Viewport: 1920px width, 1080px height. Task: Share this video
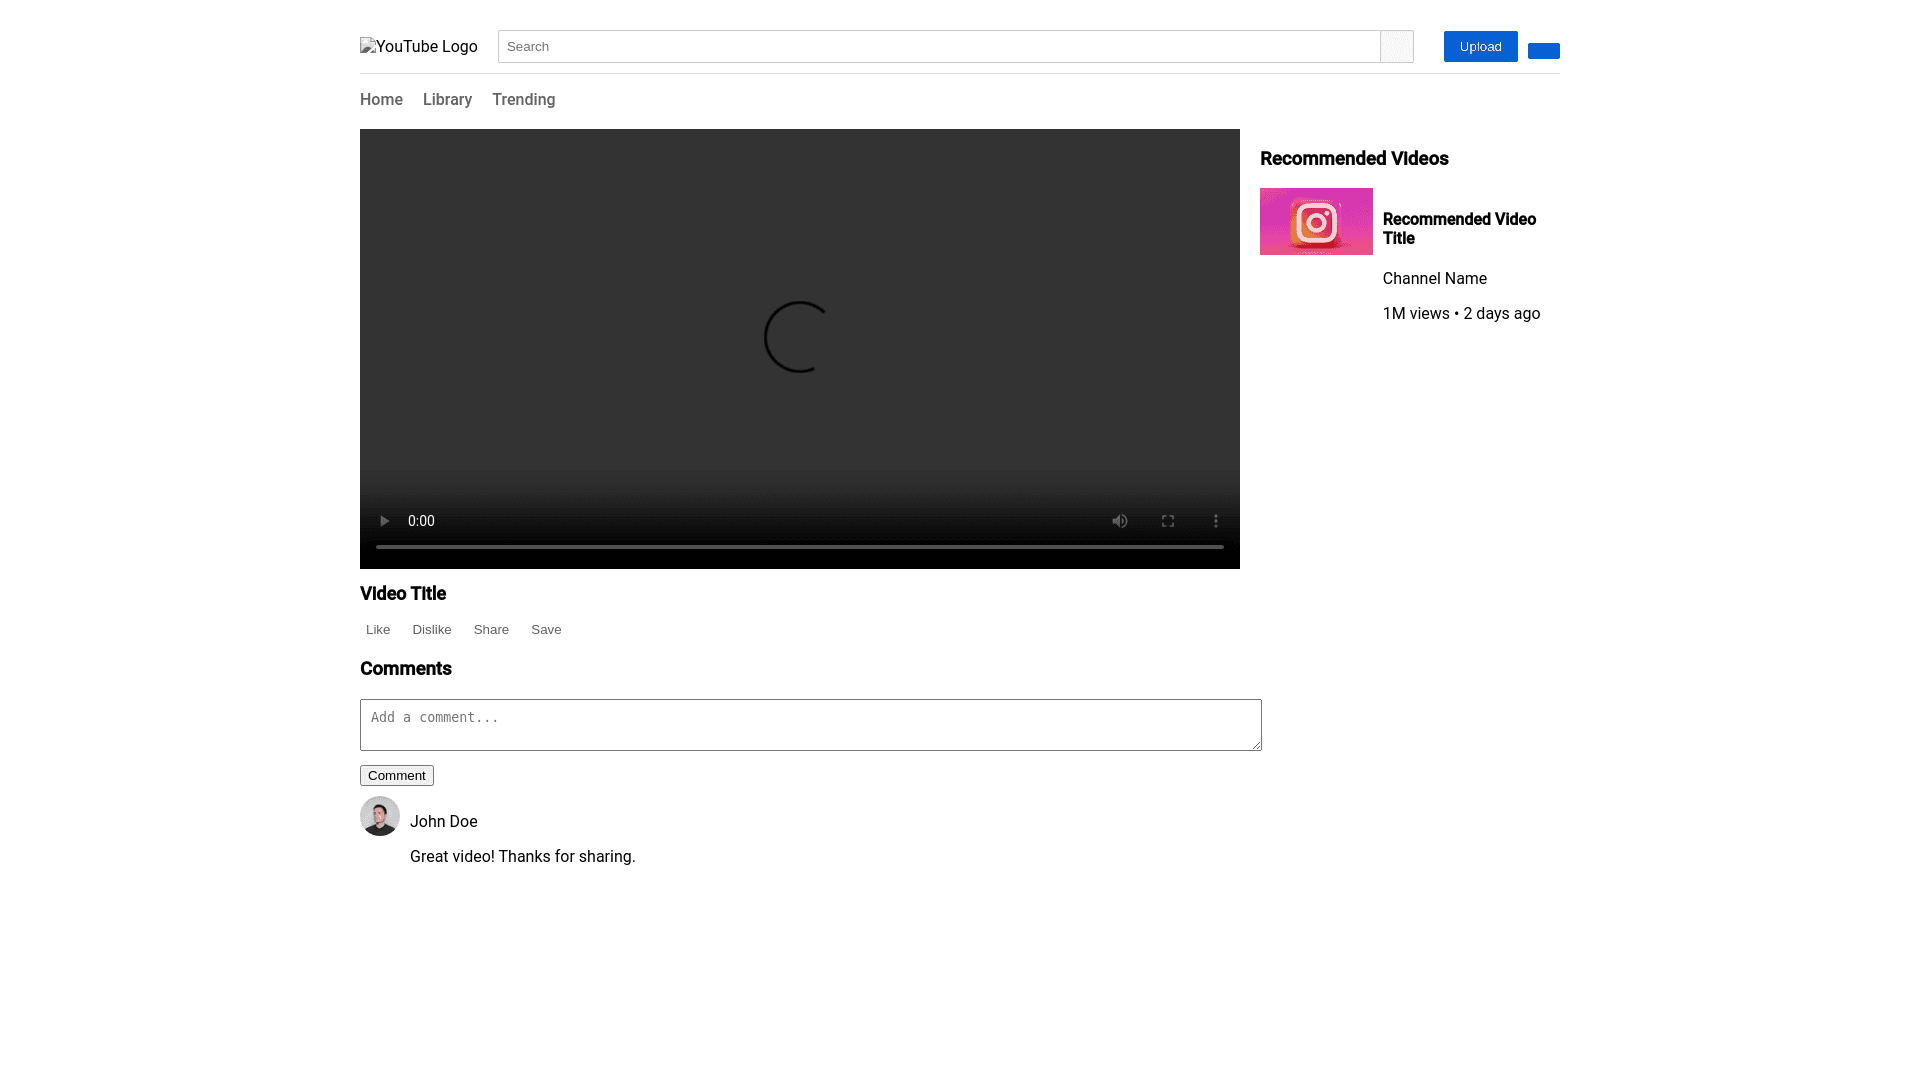click(491, 629)
